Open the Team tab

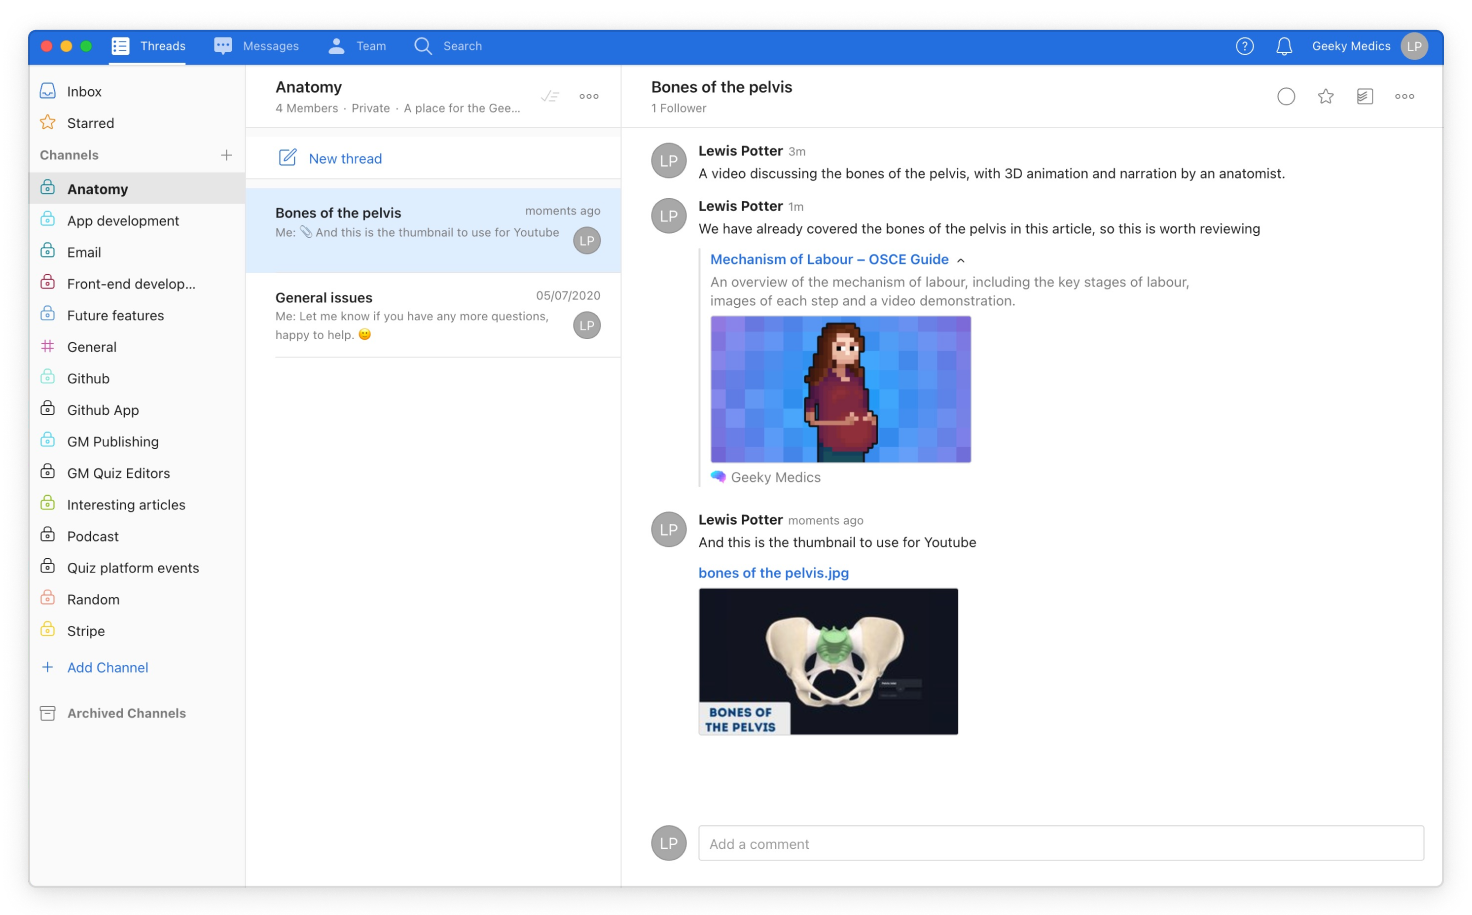(x=357, y=46)
